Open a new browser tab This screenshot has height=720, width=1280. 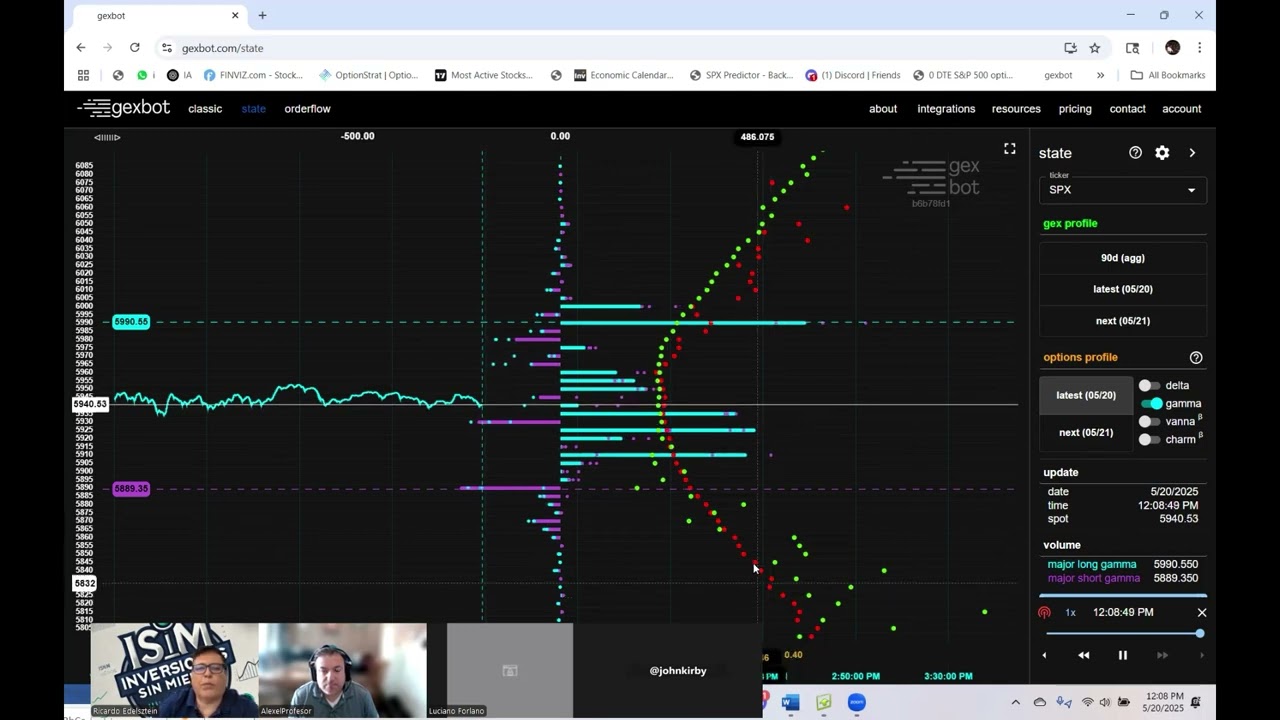click(x=262, y=15)
